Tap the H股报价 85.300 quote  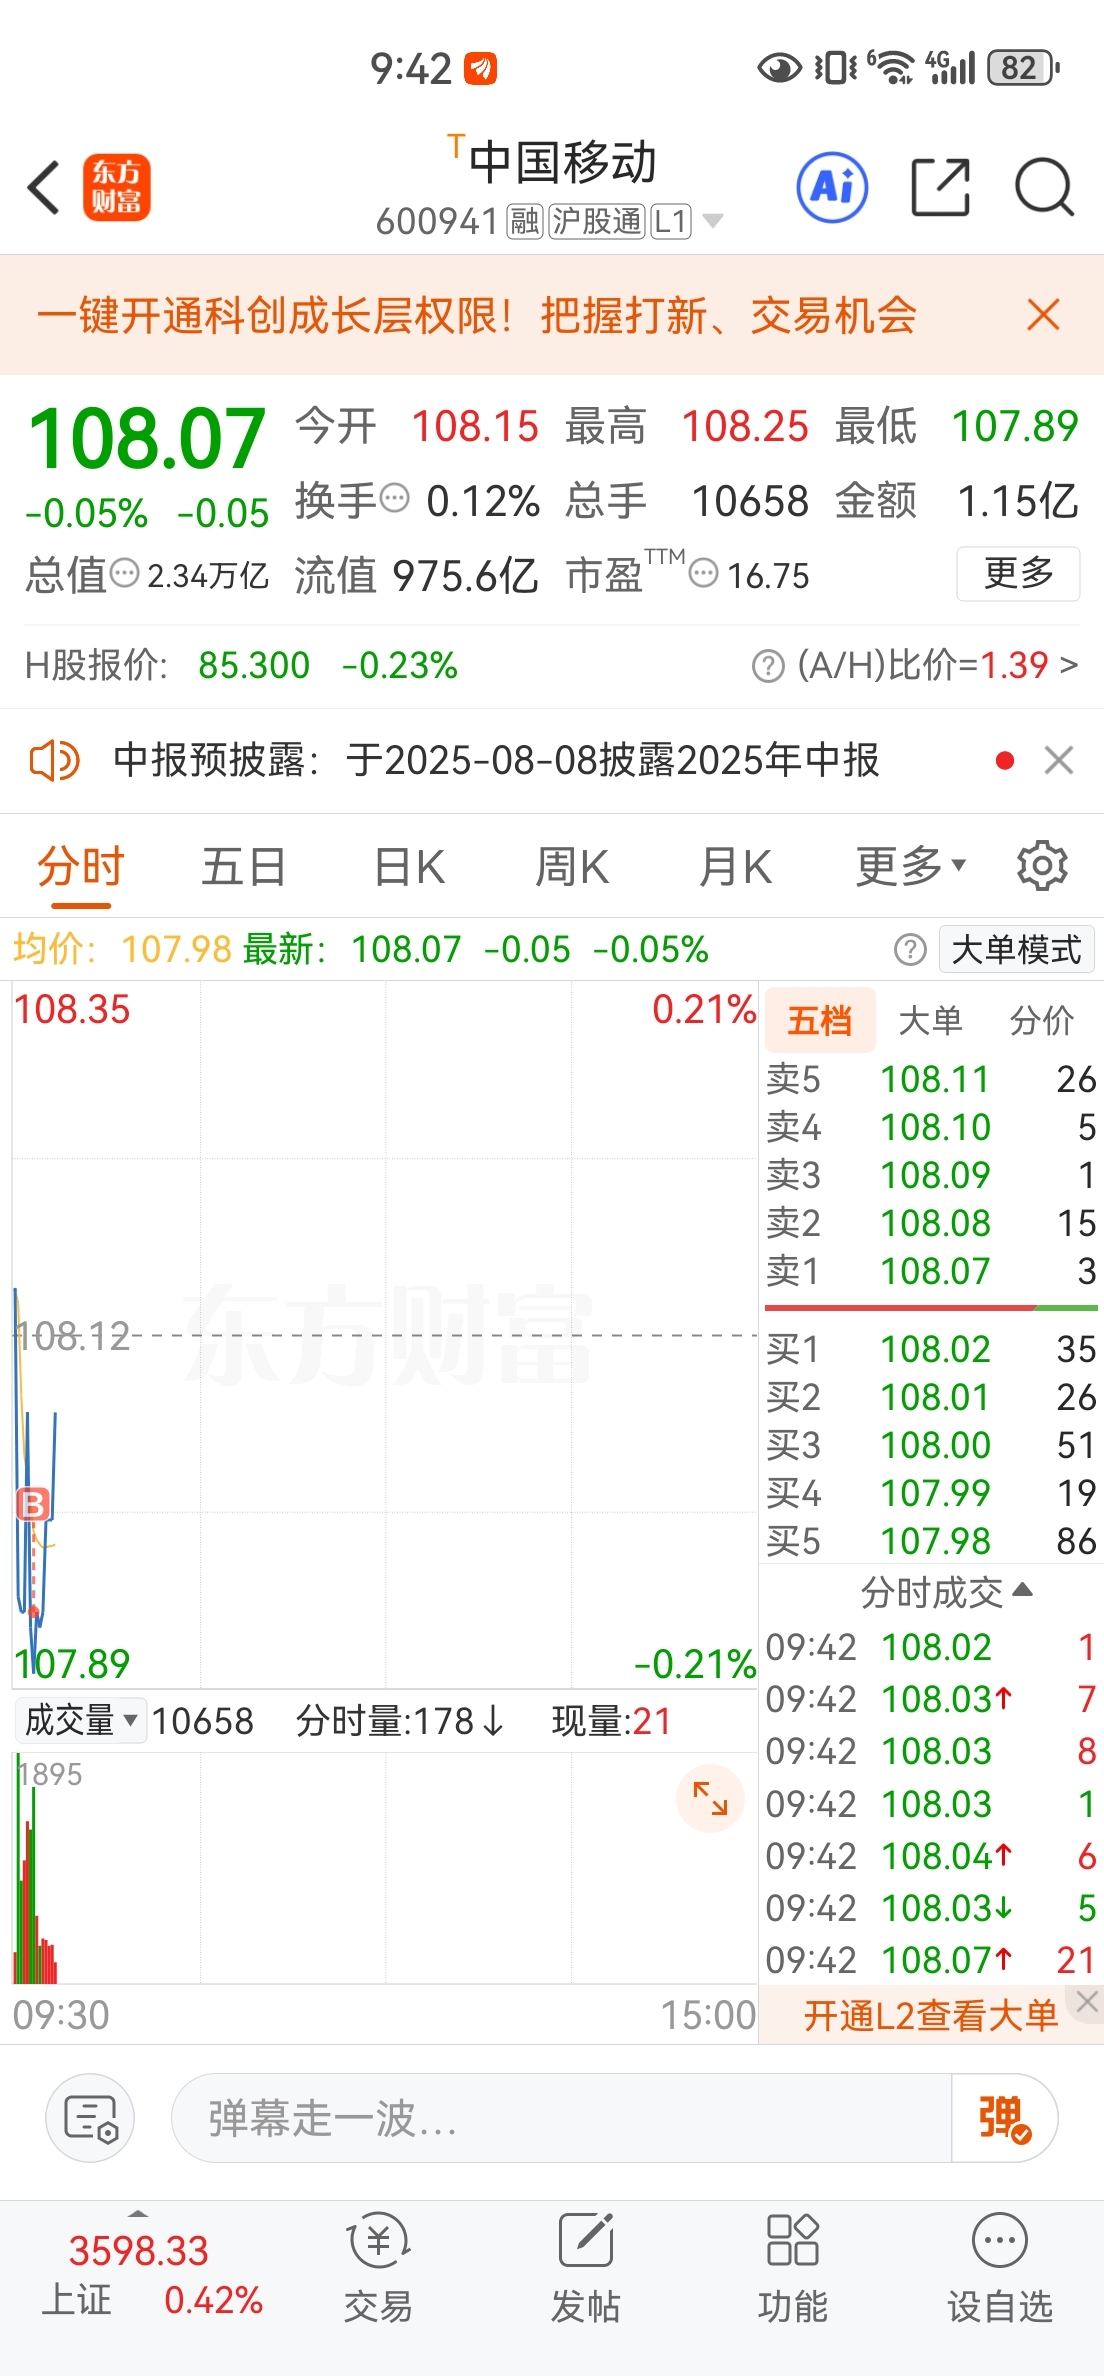click(x=241, y=665)
